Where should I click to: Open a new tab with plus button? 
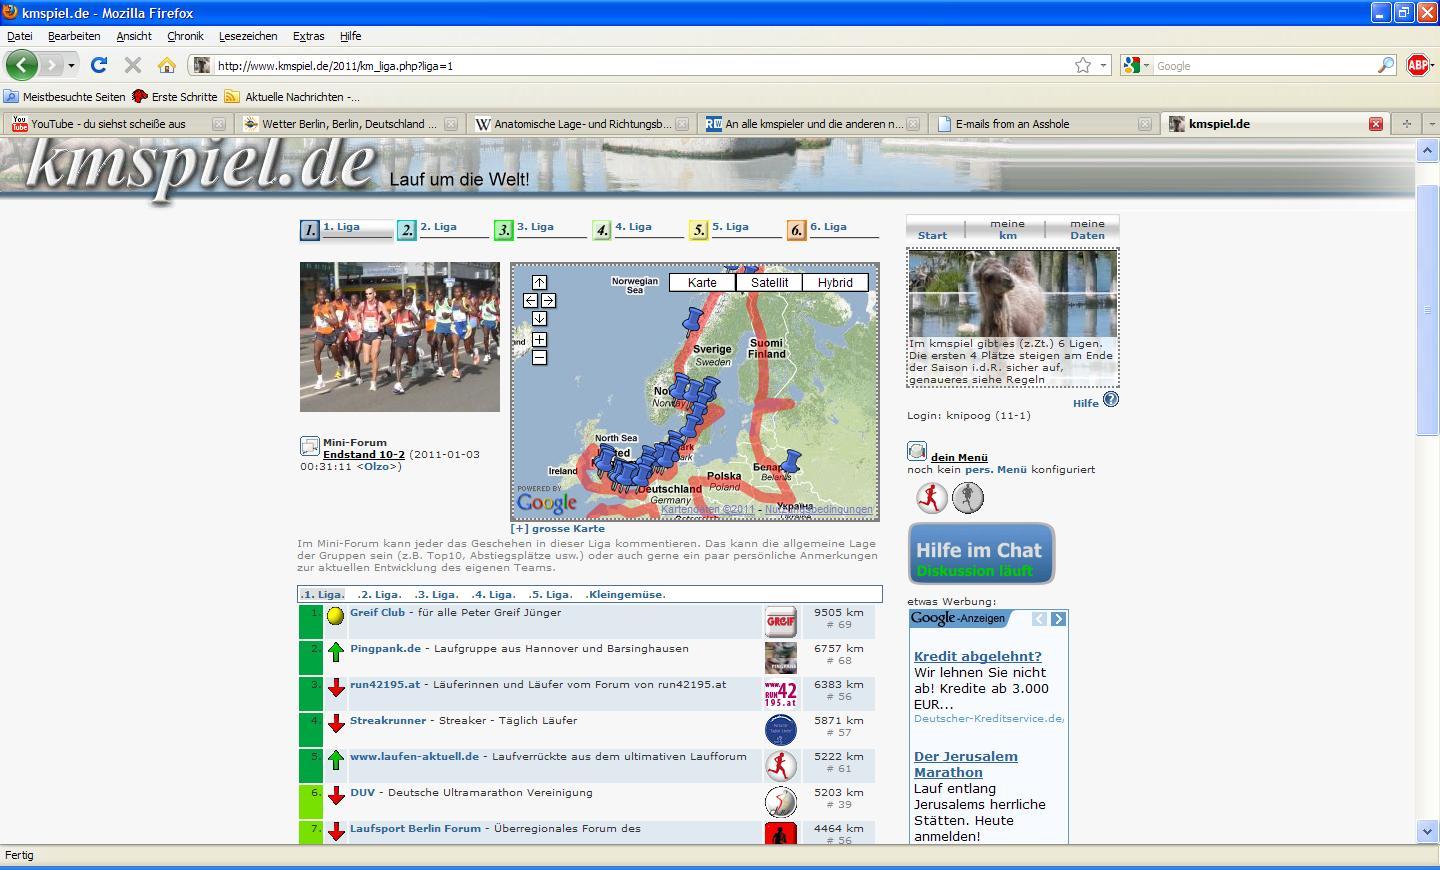click(1406, 124)
